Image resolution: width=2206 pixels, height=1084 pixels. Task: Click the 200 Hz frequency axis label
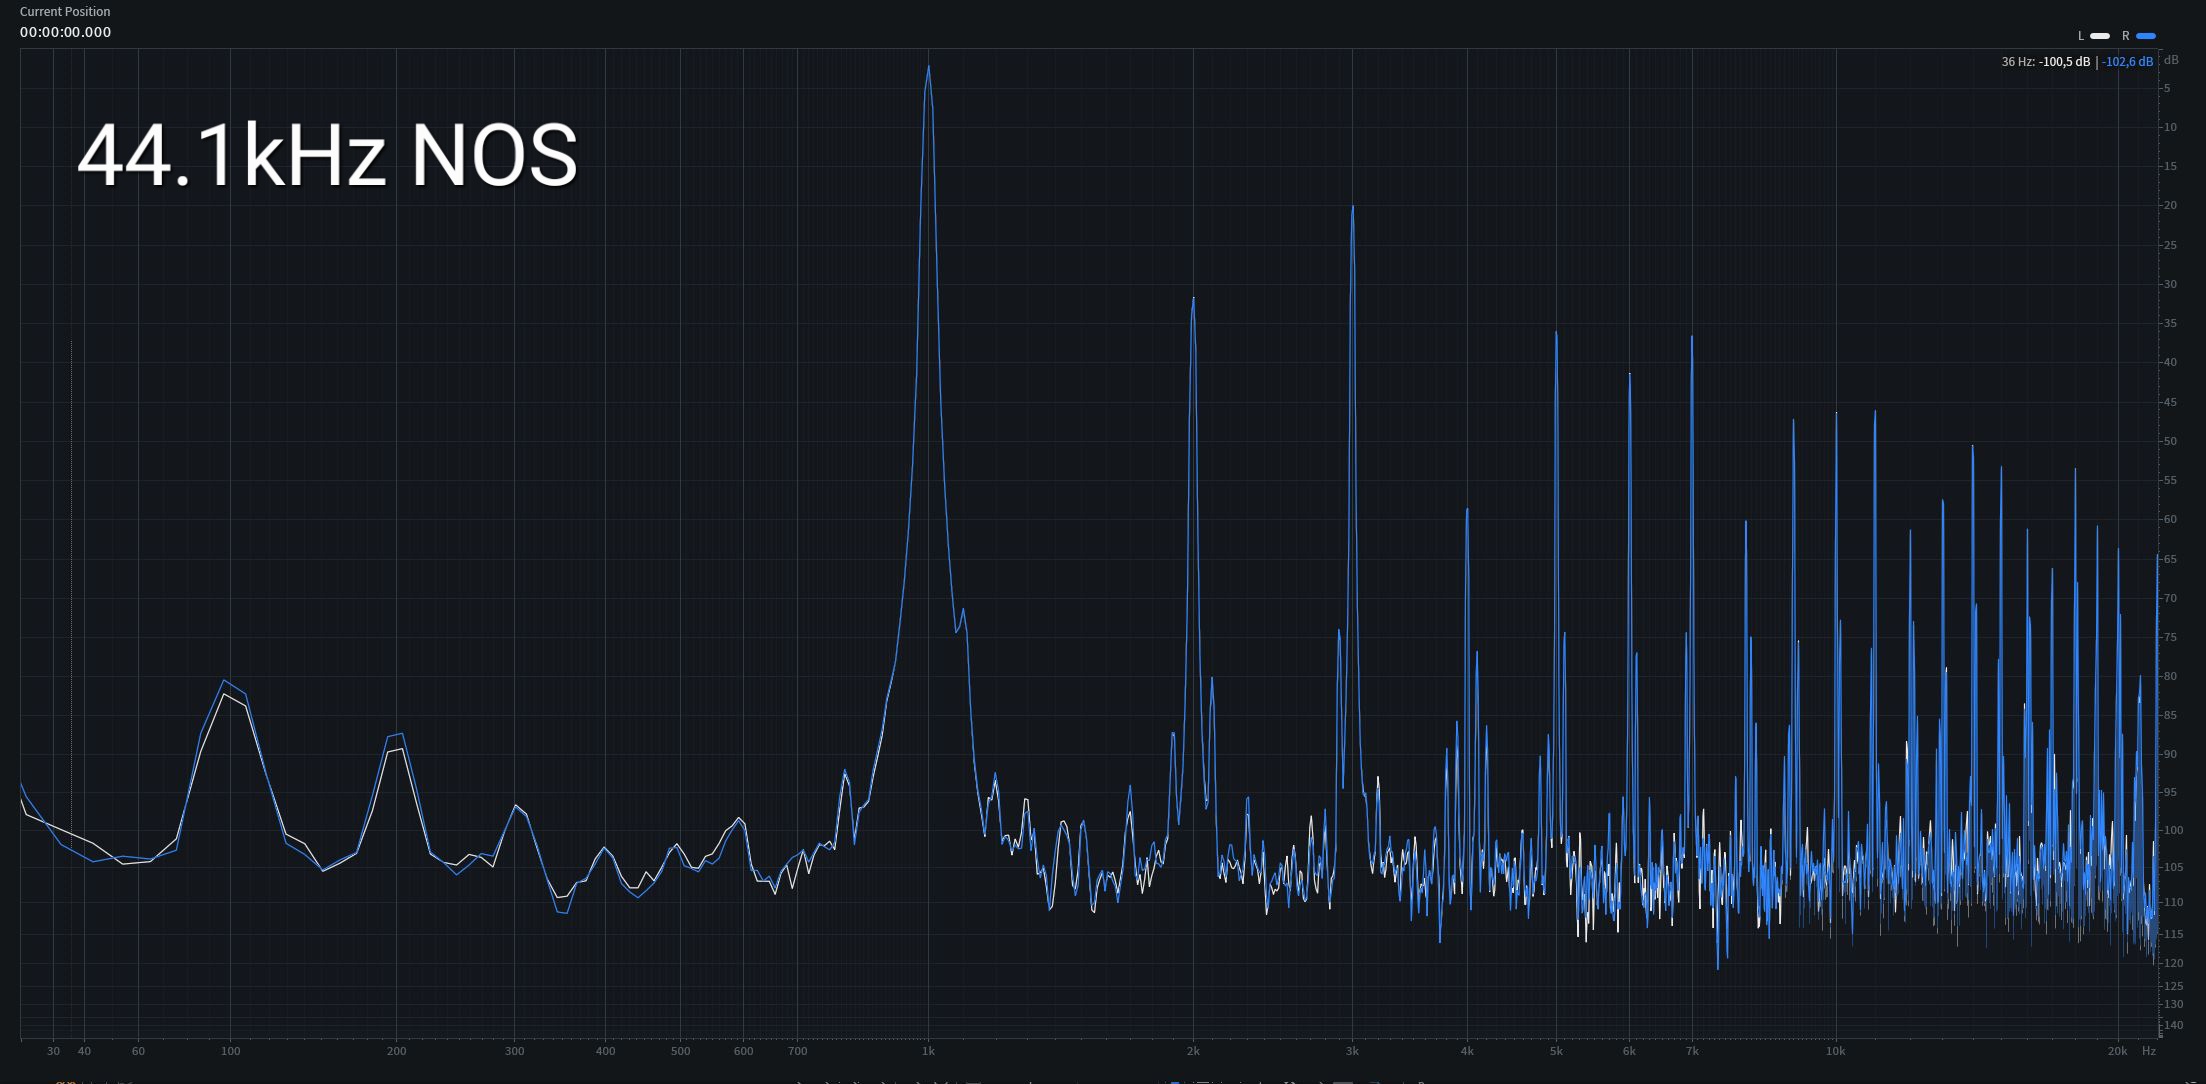pyautogui.click(x=396, y=1051)
